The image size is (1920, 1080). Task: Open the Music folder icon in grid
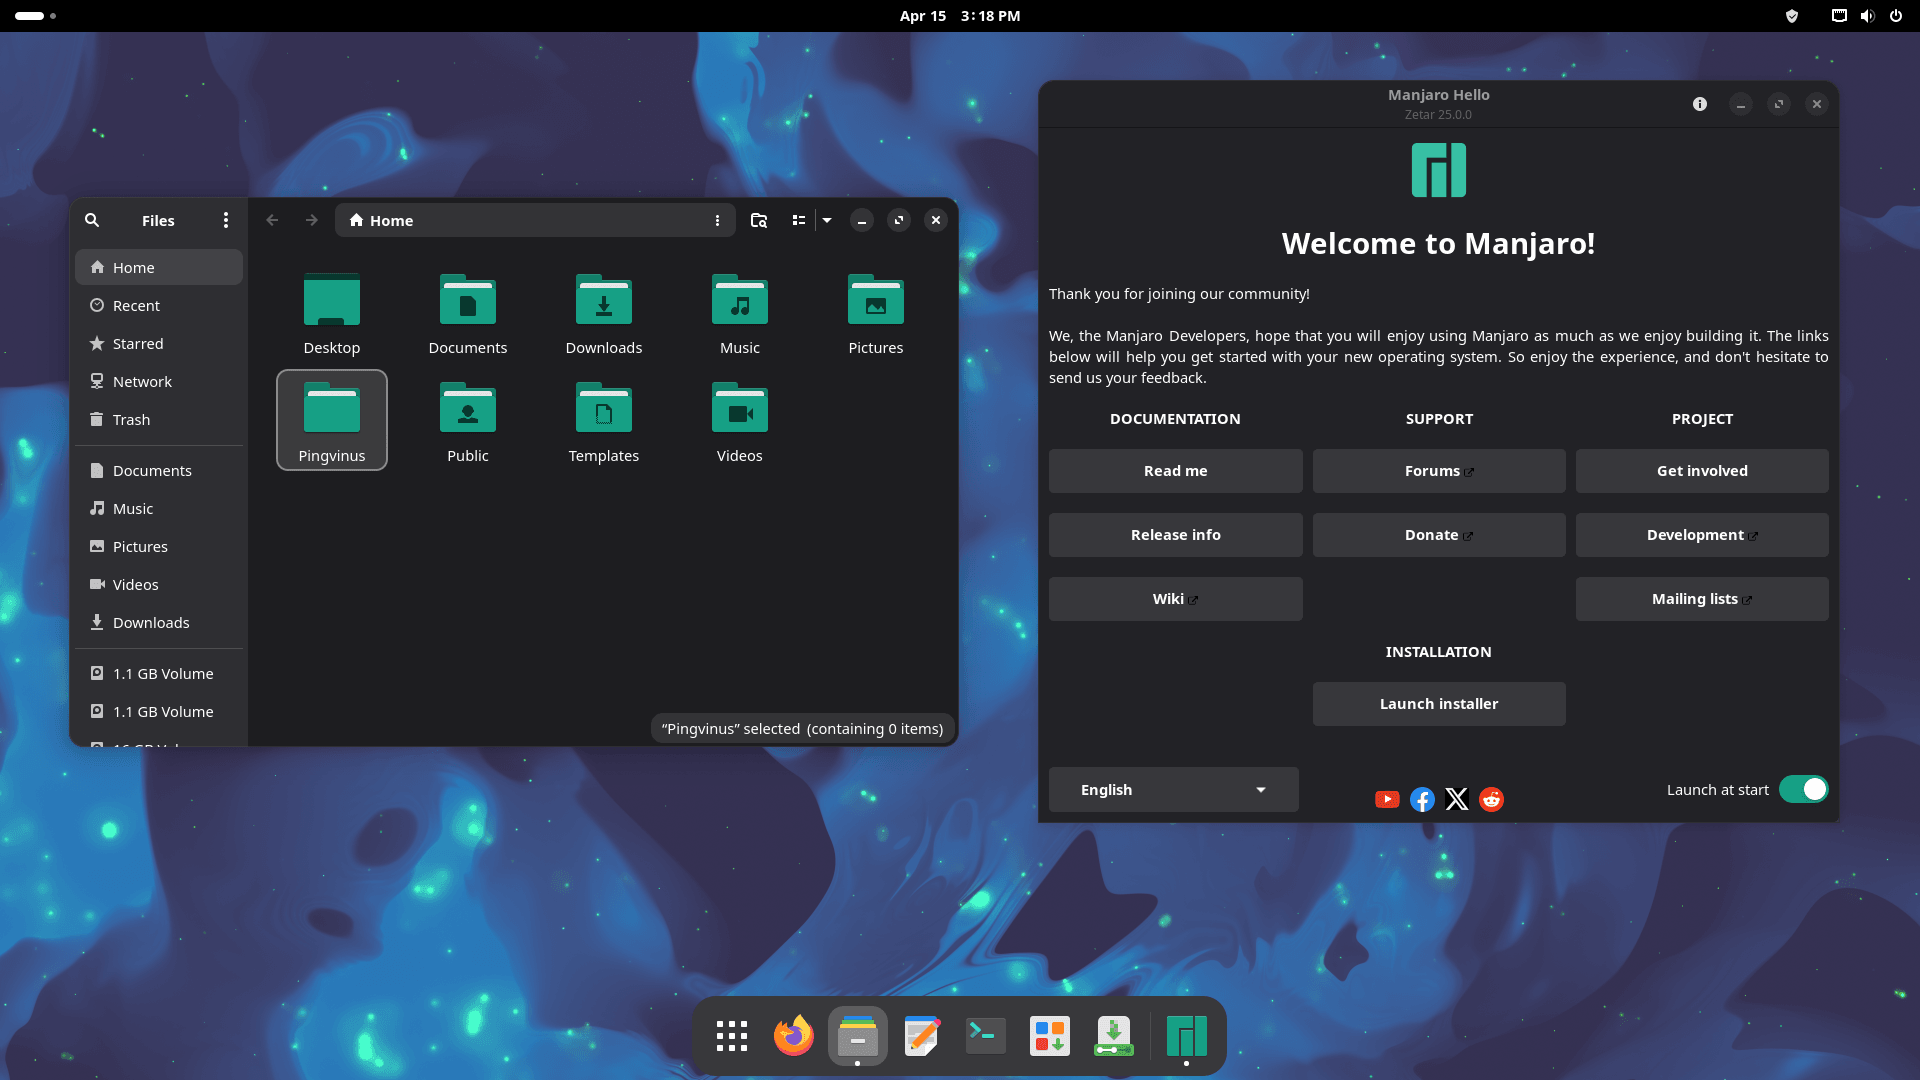740,314
